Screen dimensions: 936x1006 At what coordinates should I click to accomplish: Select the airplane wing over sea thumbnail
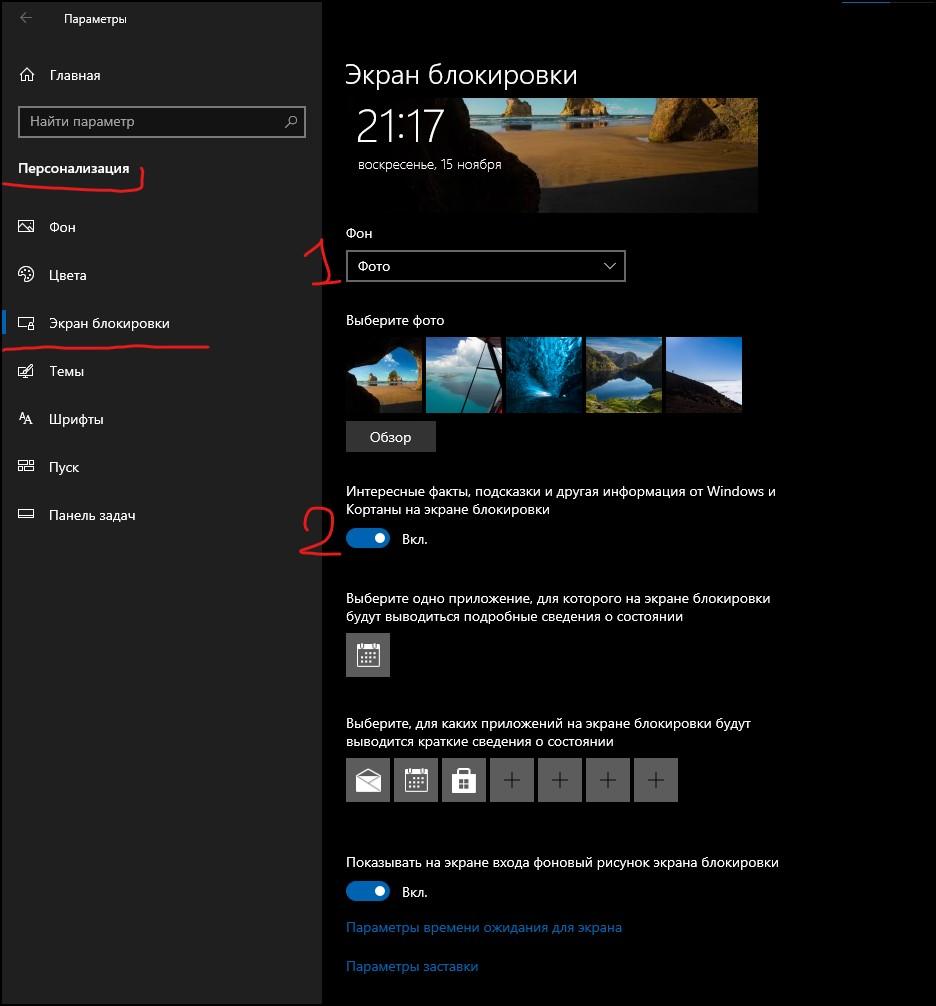(464, 375)
